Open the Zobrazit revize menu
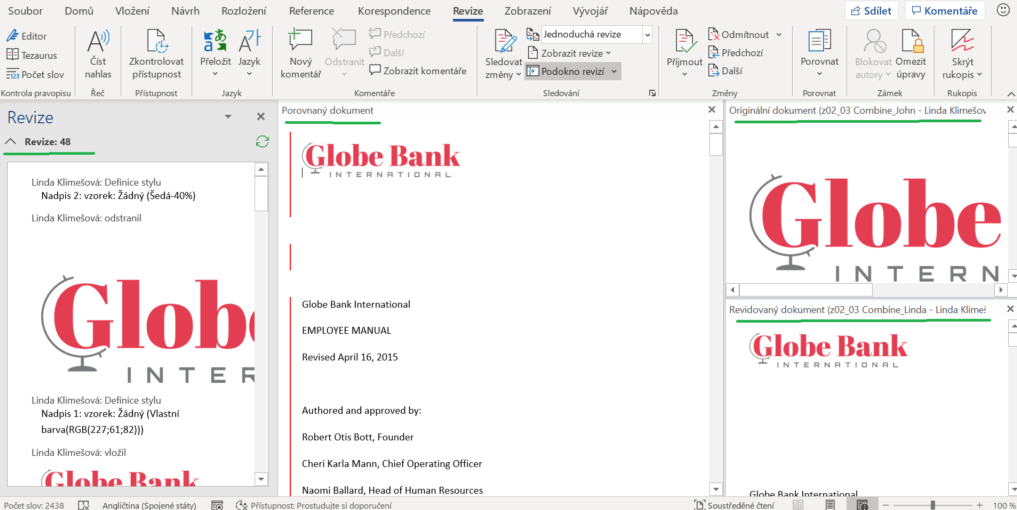Viewport: 1017px width, 510px height. (569, 53)
